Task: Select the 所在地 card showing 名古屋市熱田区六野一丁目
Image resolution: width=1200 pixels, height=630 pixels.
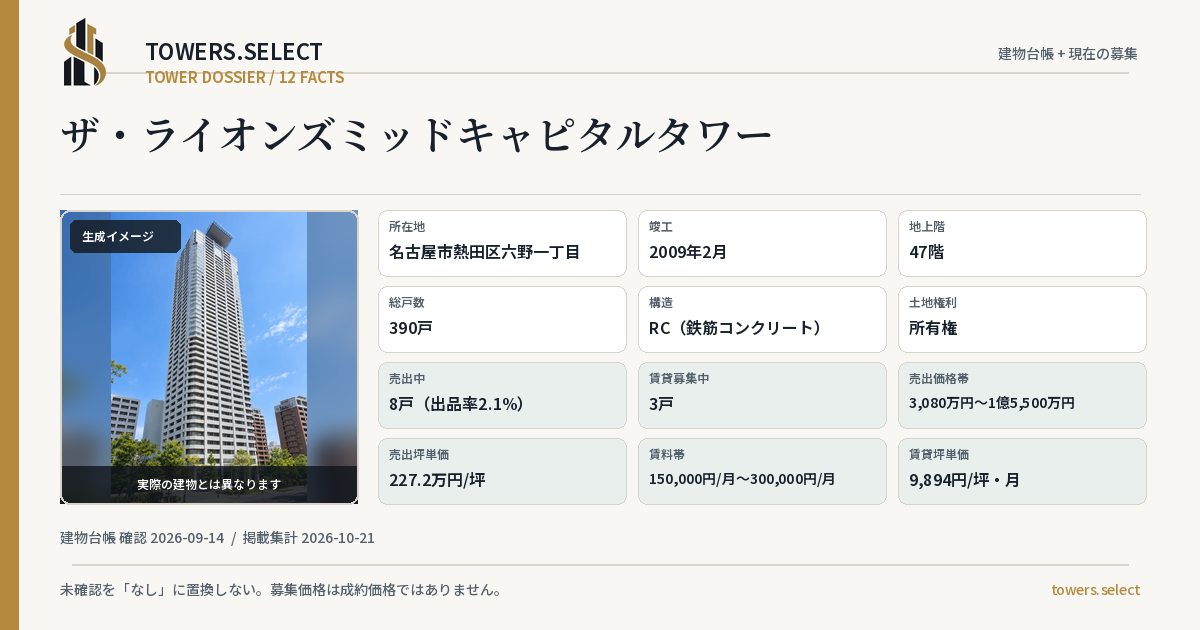Action: 502,243
